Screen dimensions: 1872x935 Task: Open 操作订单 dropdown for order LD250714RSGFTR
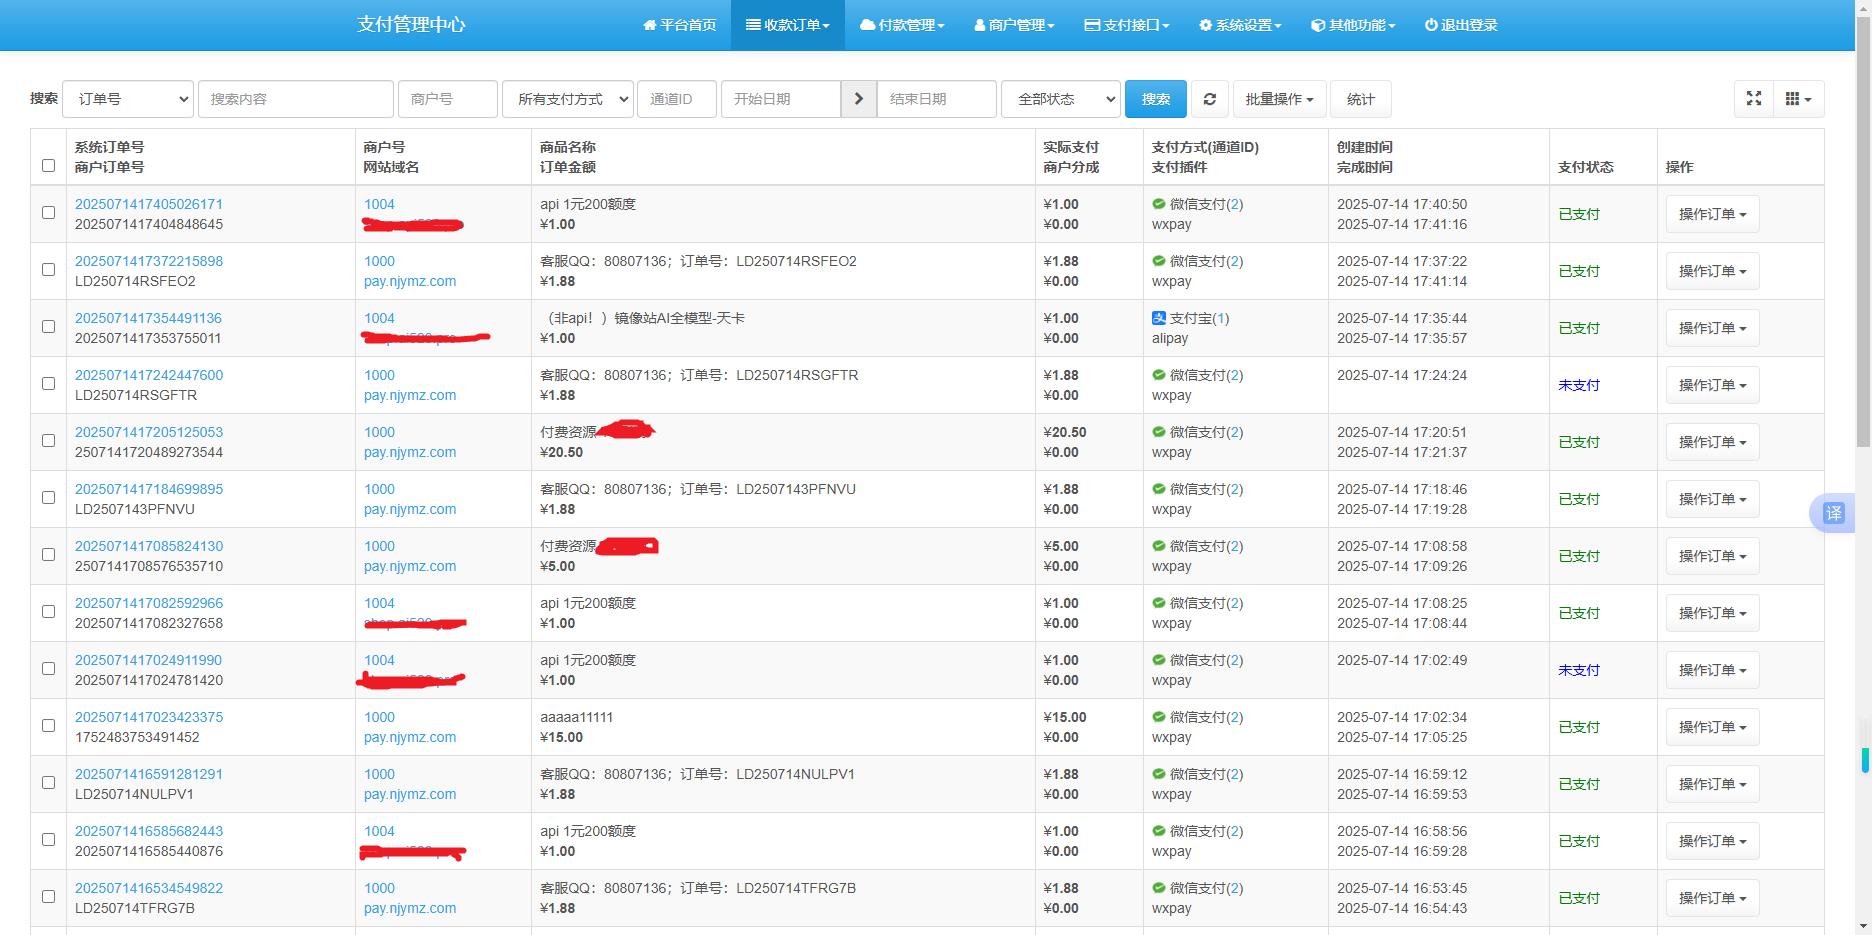[1712, 385]
